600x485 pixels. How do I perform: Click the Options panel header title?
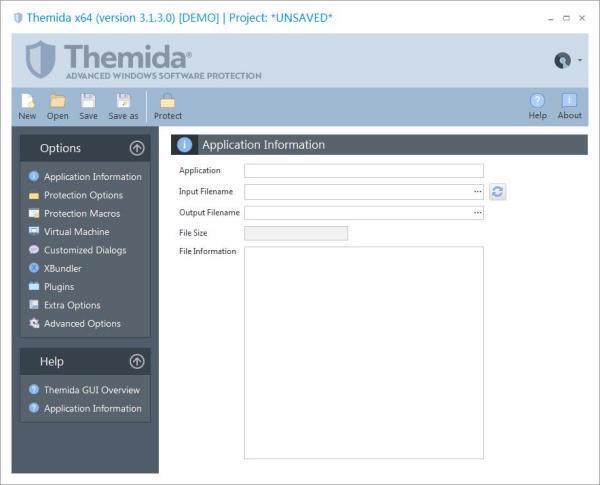pos(60,148)
